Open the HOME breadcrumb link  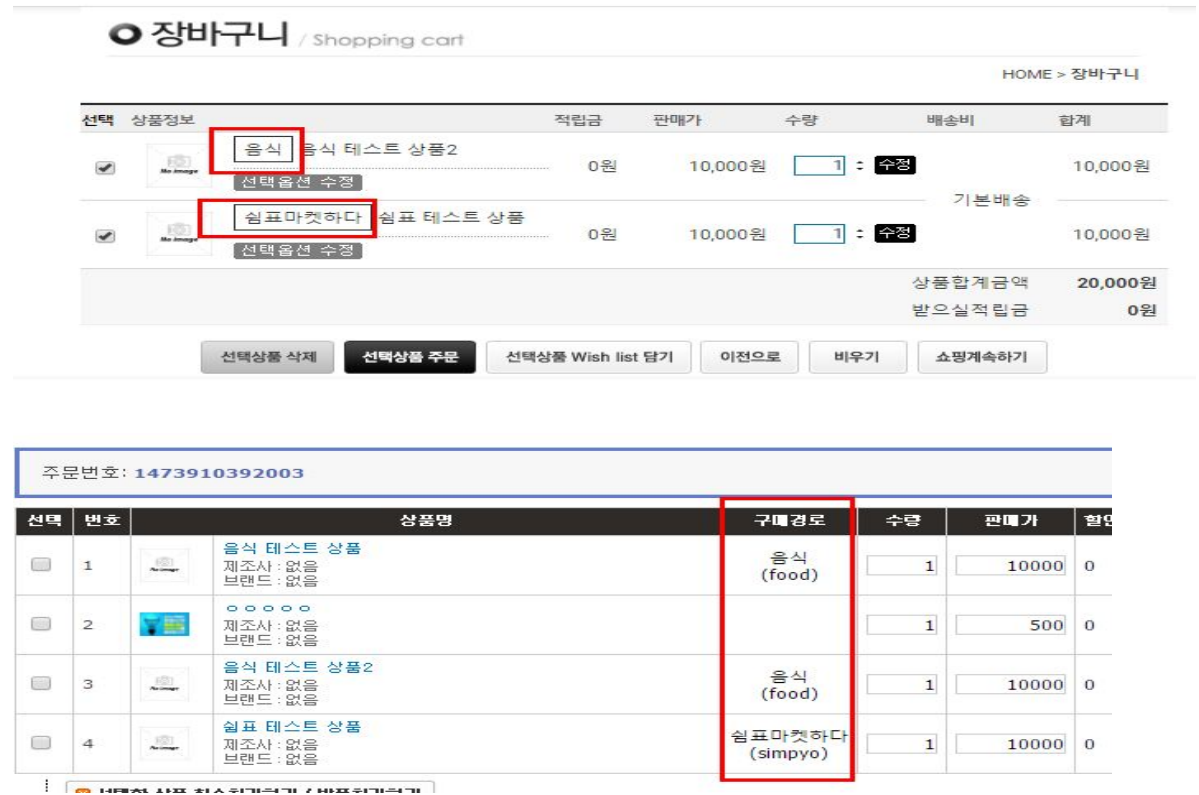click(x=1026, y=74)
